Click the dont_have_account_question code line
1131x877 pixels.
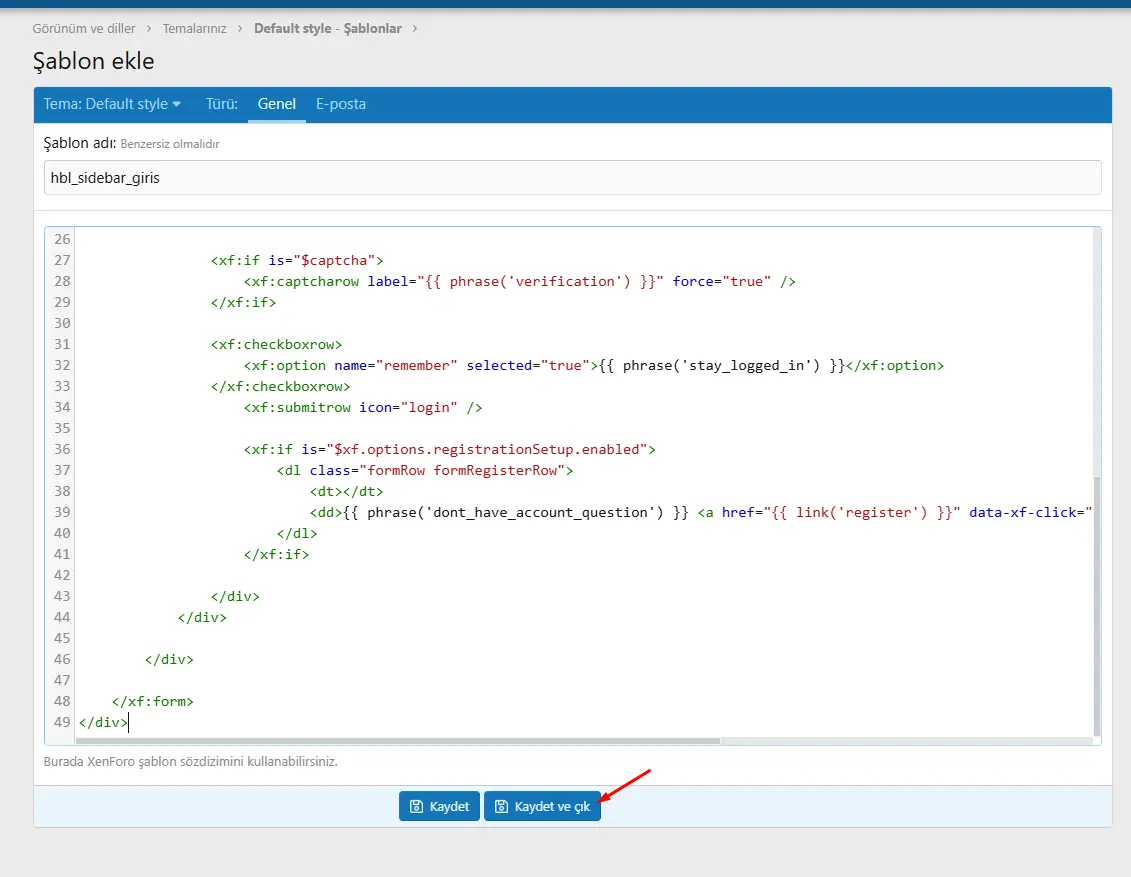click(x=701, y=512)
